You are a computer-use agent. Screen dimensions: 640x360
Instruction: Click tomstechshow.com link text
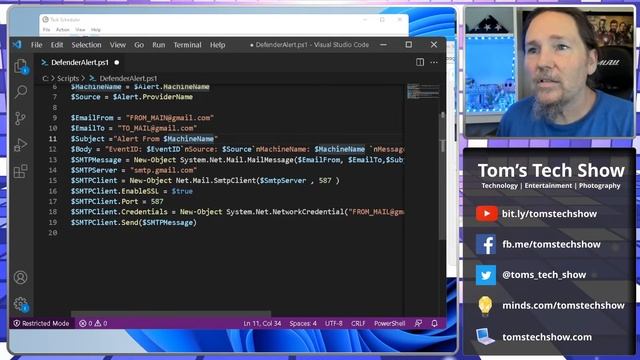[x=547, y=337]
